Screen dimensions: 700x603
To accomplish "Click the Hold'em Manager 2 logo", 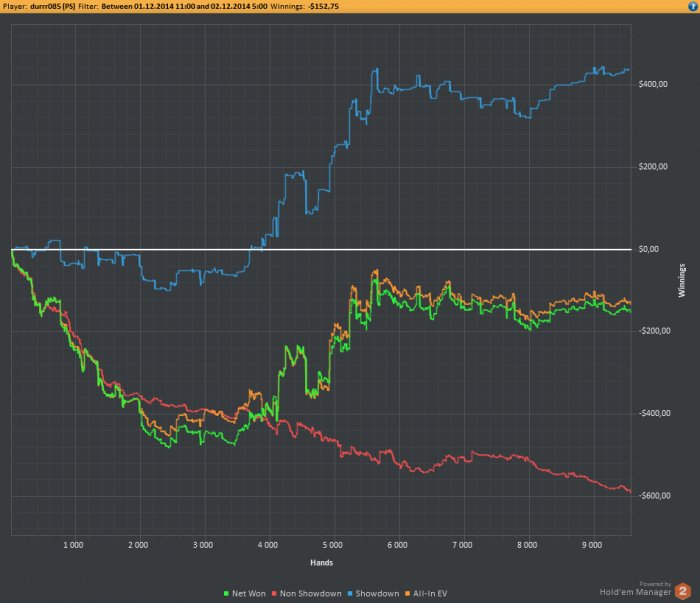I will tap(683, 591).
